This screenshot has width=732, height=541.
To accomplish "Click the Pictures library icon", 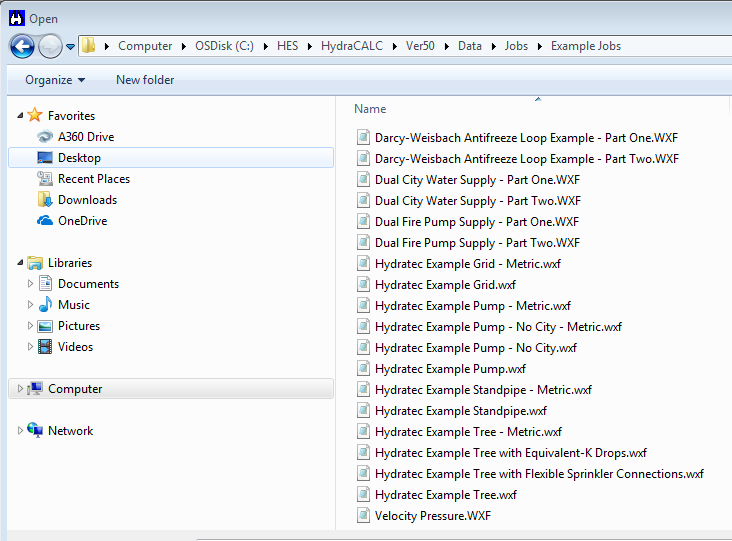I will coord(45,326).
